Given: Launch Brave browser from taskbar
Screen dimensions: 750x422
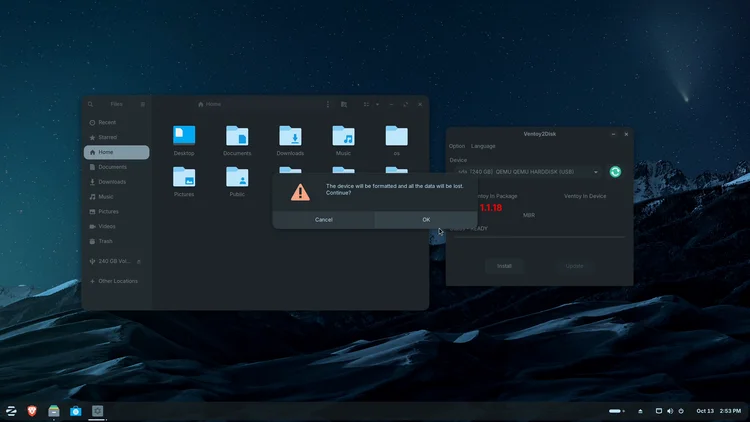Looking at the screenshot, I should tap(32, 411).
